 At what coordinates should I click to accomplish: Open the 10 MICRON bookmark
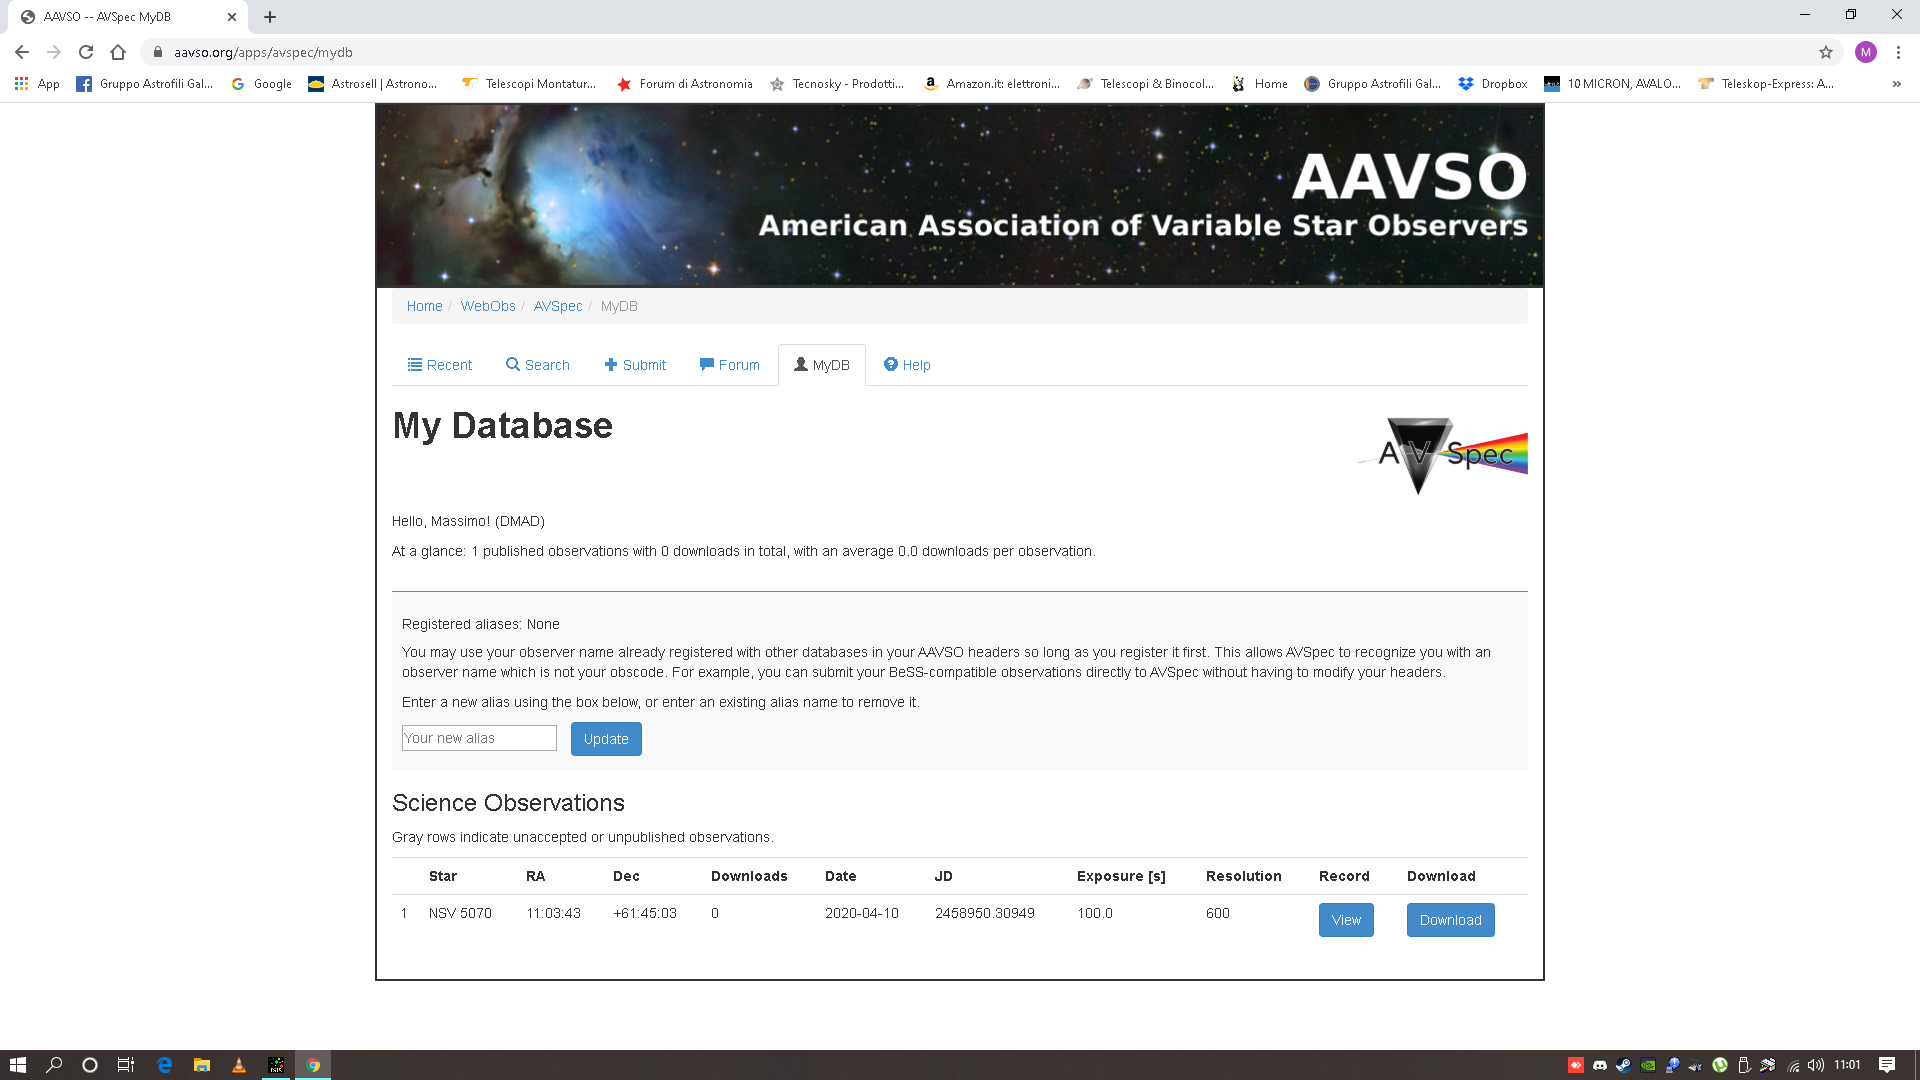(x=1612, y=84)
